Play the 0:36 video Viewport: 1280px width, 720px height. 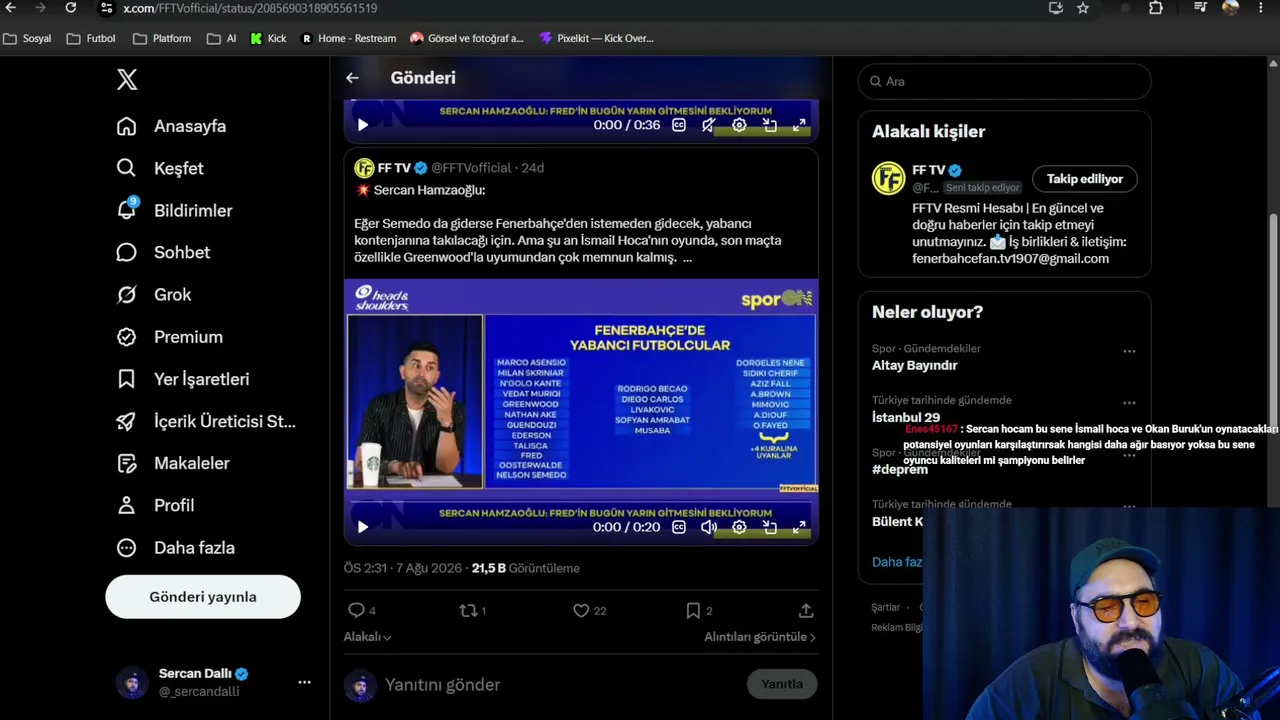pyautogui.click(x=363, y=125)
